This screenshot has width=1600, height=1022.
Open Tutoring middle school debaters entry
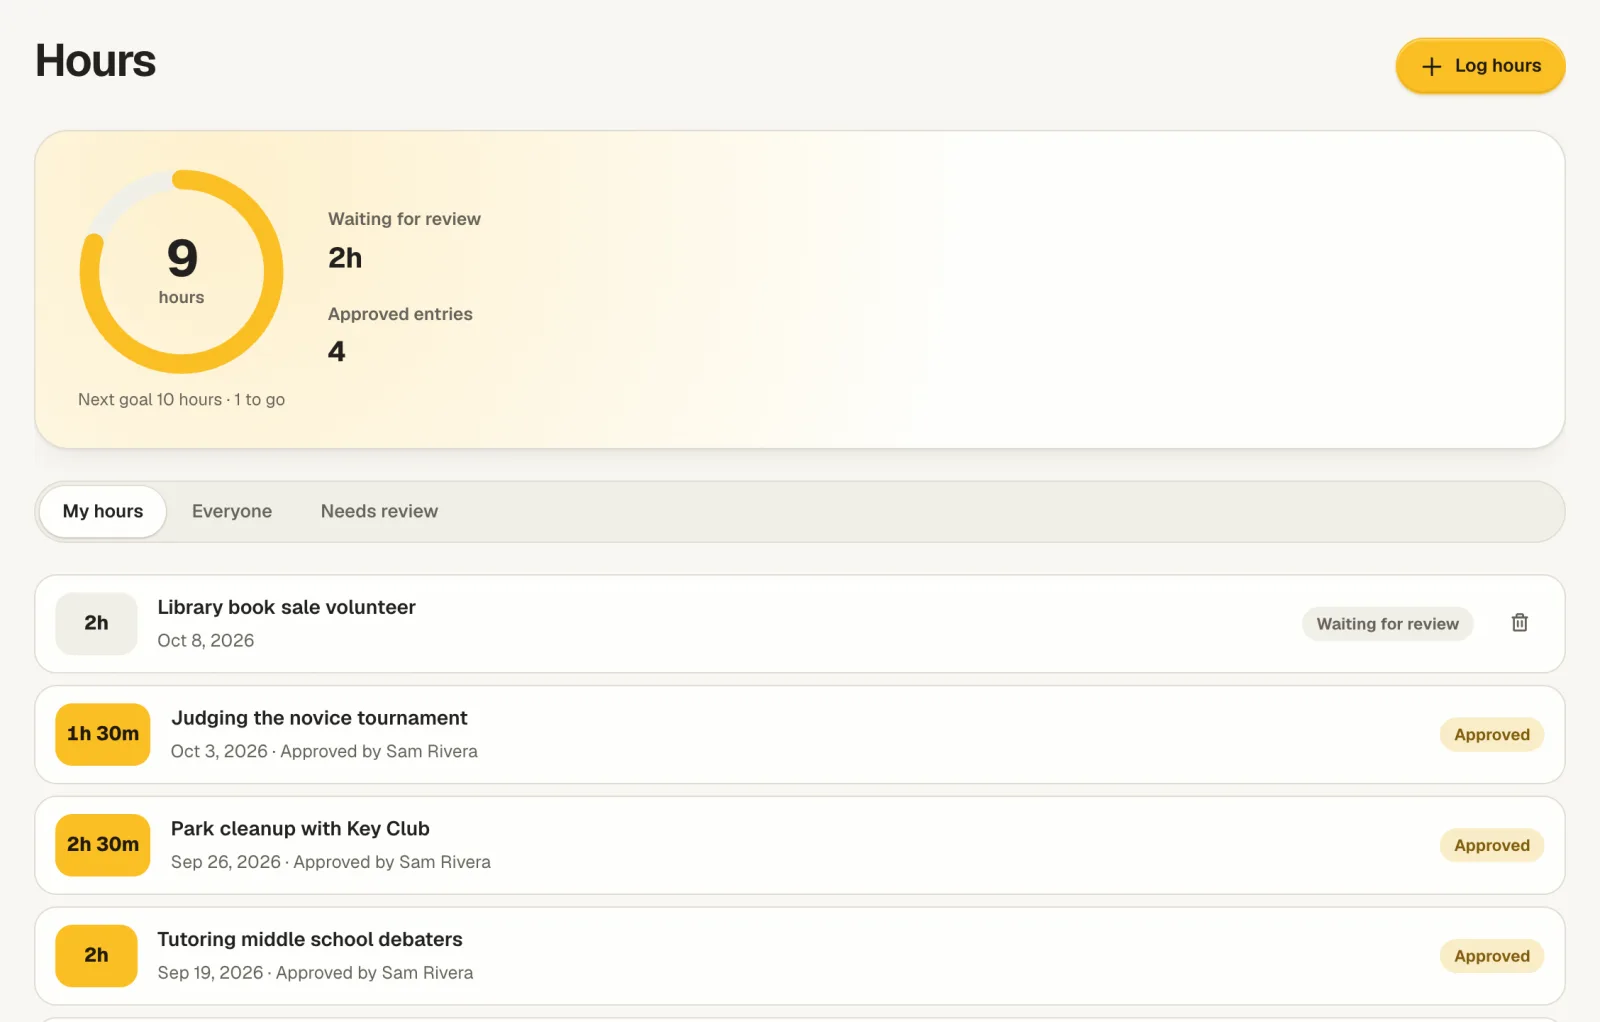[799, 956]
